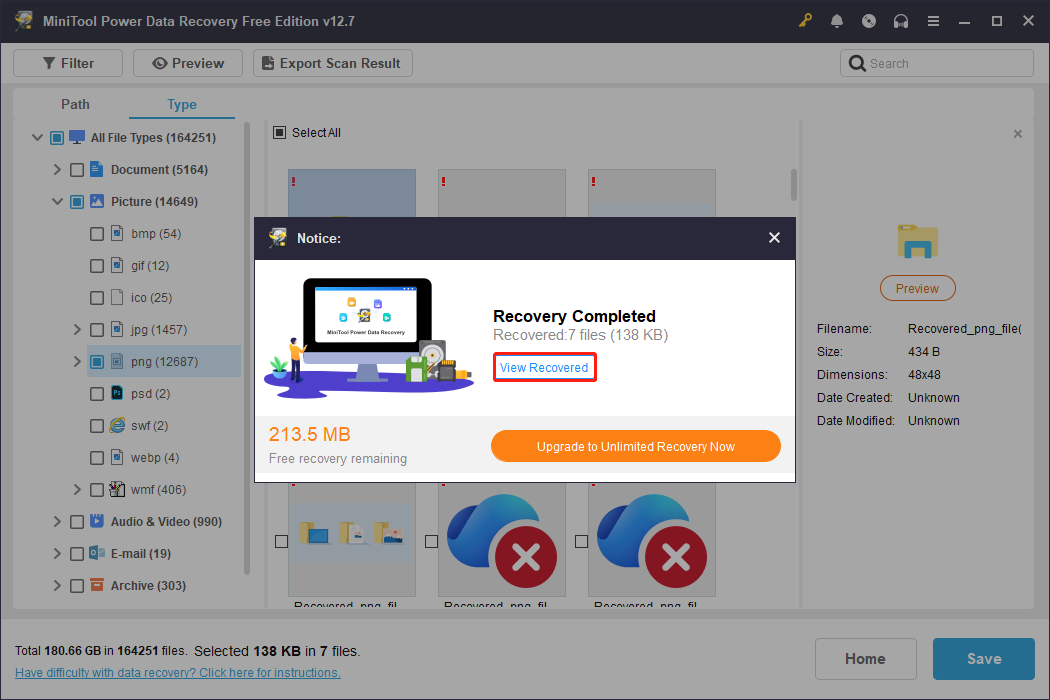1050x700 pixels.
Task: Click the Filter funnel icon
Action: coord(47,62)
